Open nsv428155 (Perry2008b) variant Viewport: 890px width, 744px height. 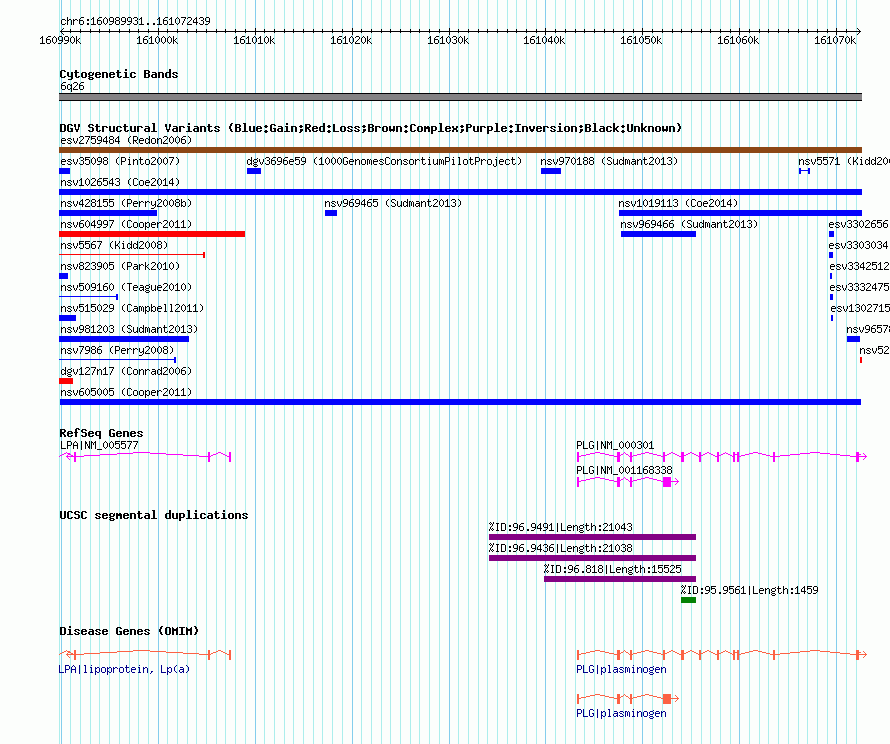tap(126, 203)
